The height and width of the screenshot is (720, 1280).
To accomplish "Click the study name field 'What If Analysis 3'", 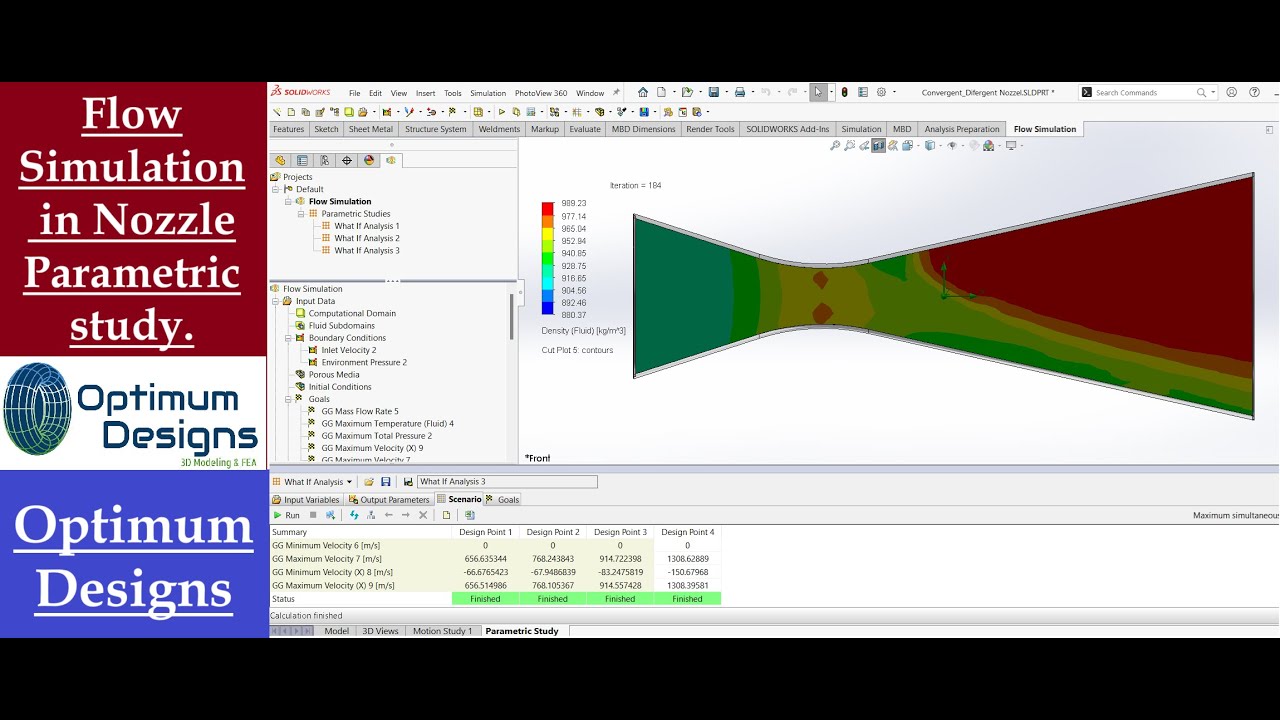I will pyautogui.click(x=507, y=482).
